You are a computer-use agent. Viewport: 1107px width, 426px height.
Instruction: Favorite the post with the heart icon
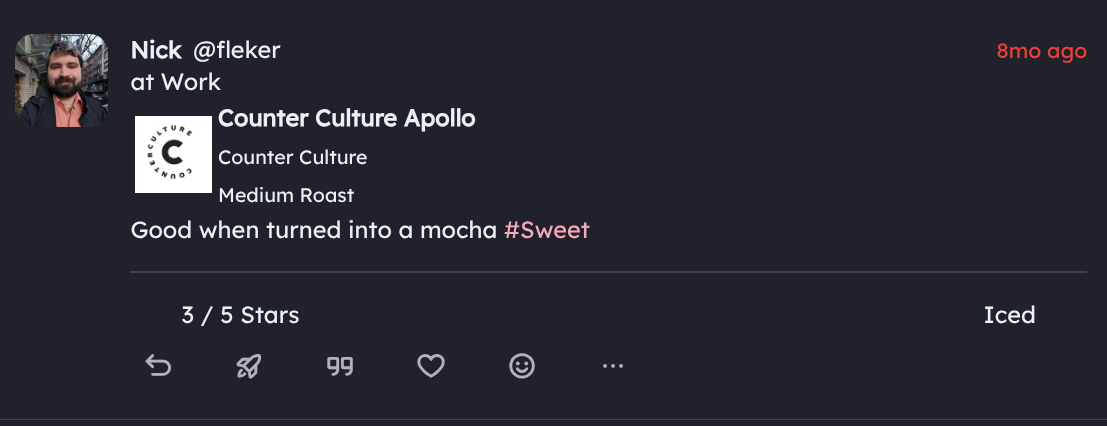(x=431, y=367)
